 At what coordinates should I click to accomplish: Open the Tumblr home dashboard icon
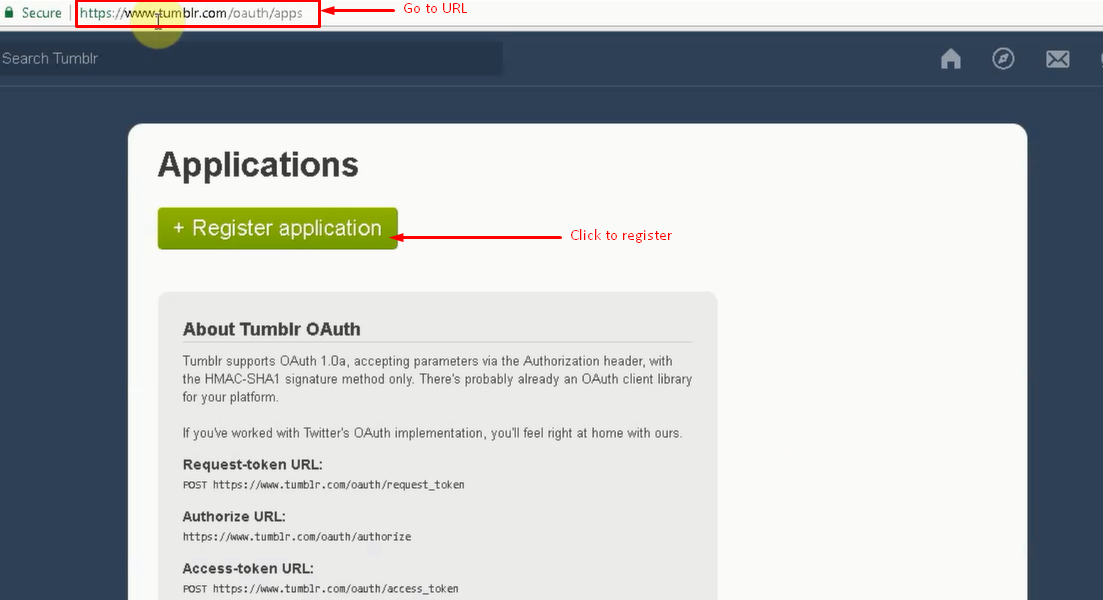[950, 59]
